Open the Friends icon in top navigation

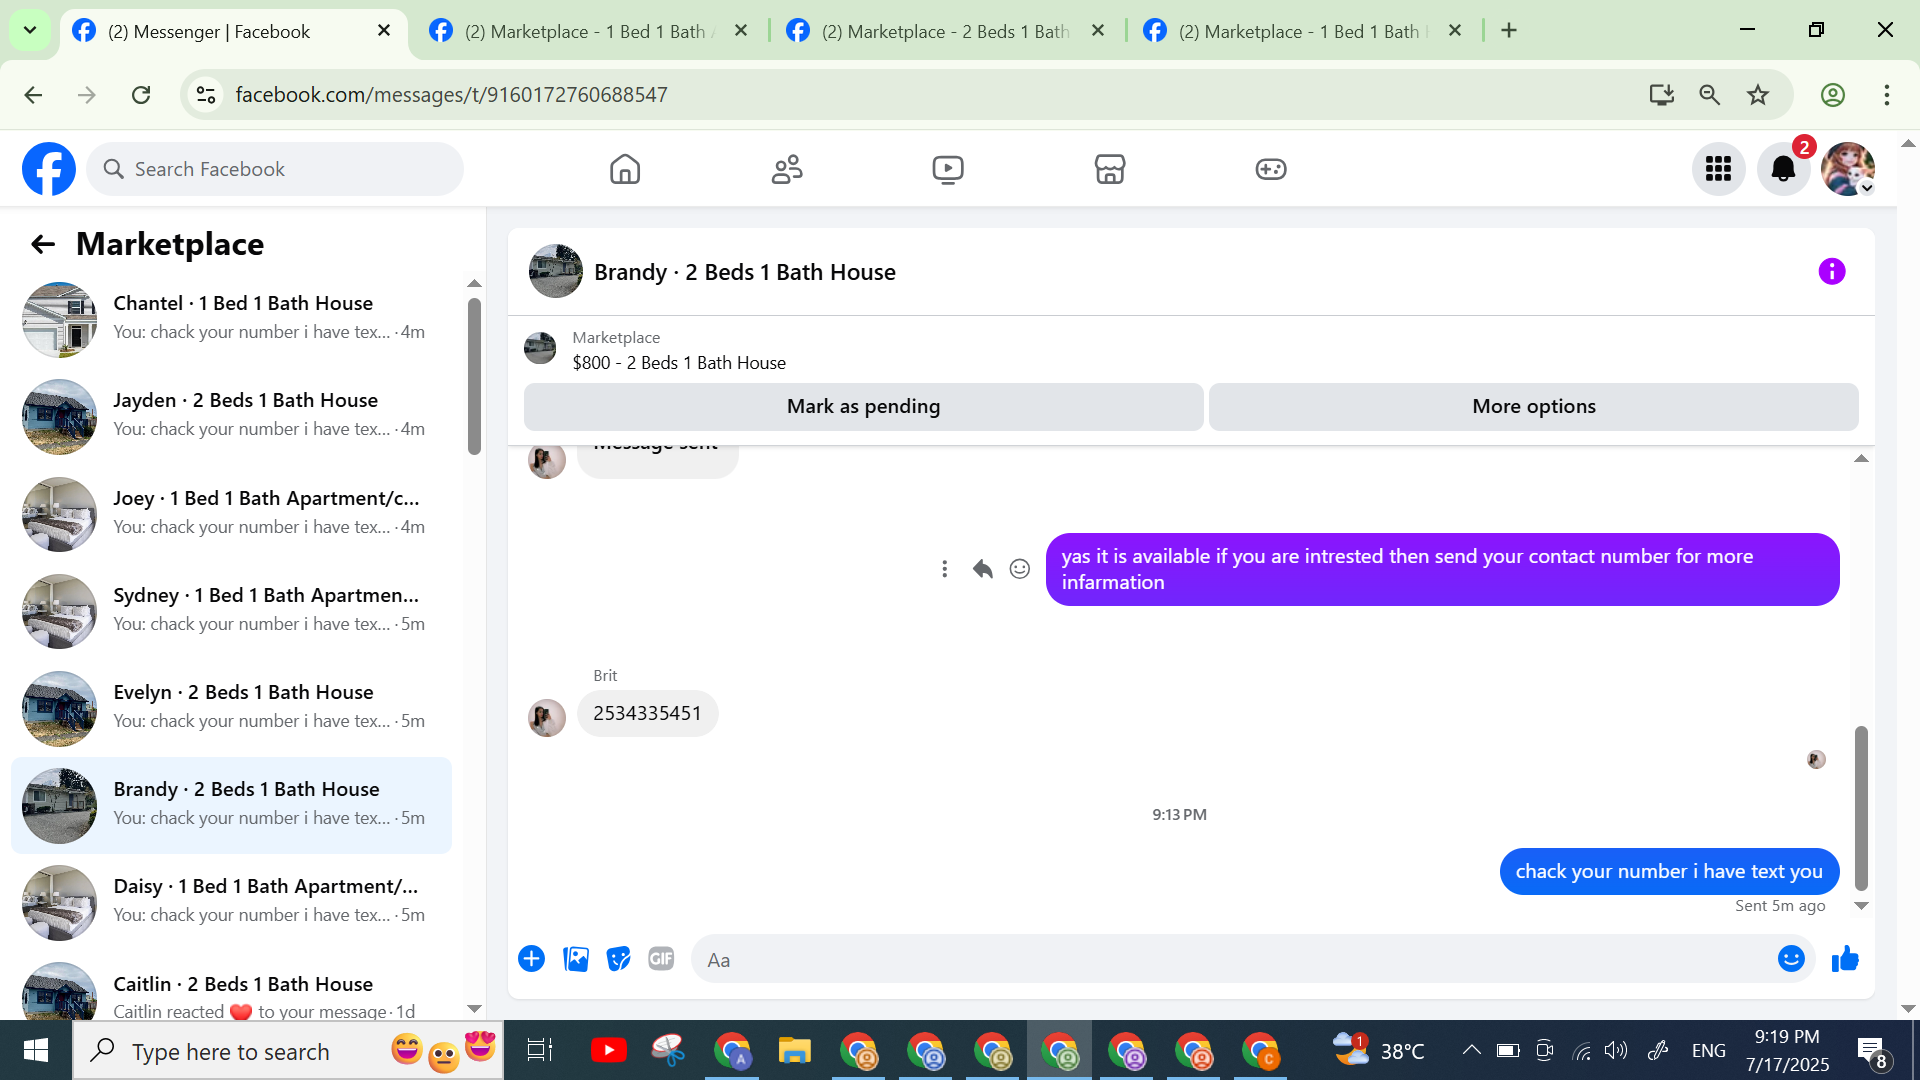point(787,169)
